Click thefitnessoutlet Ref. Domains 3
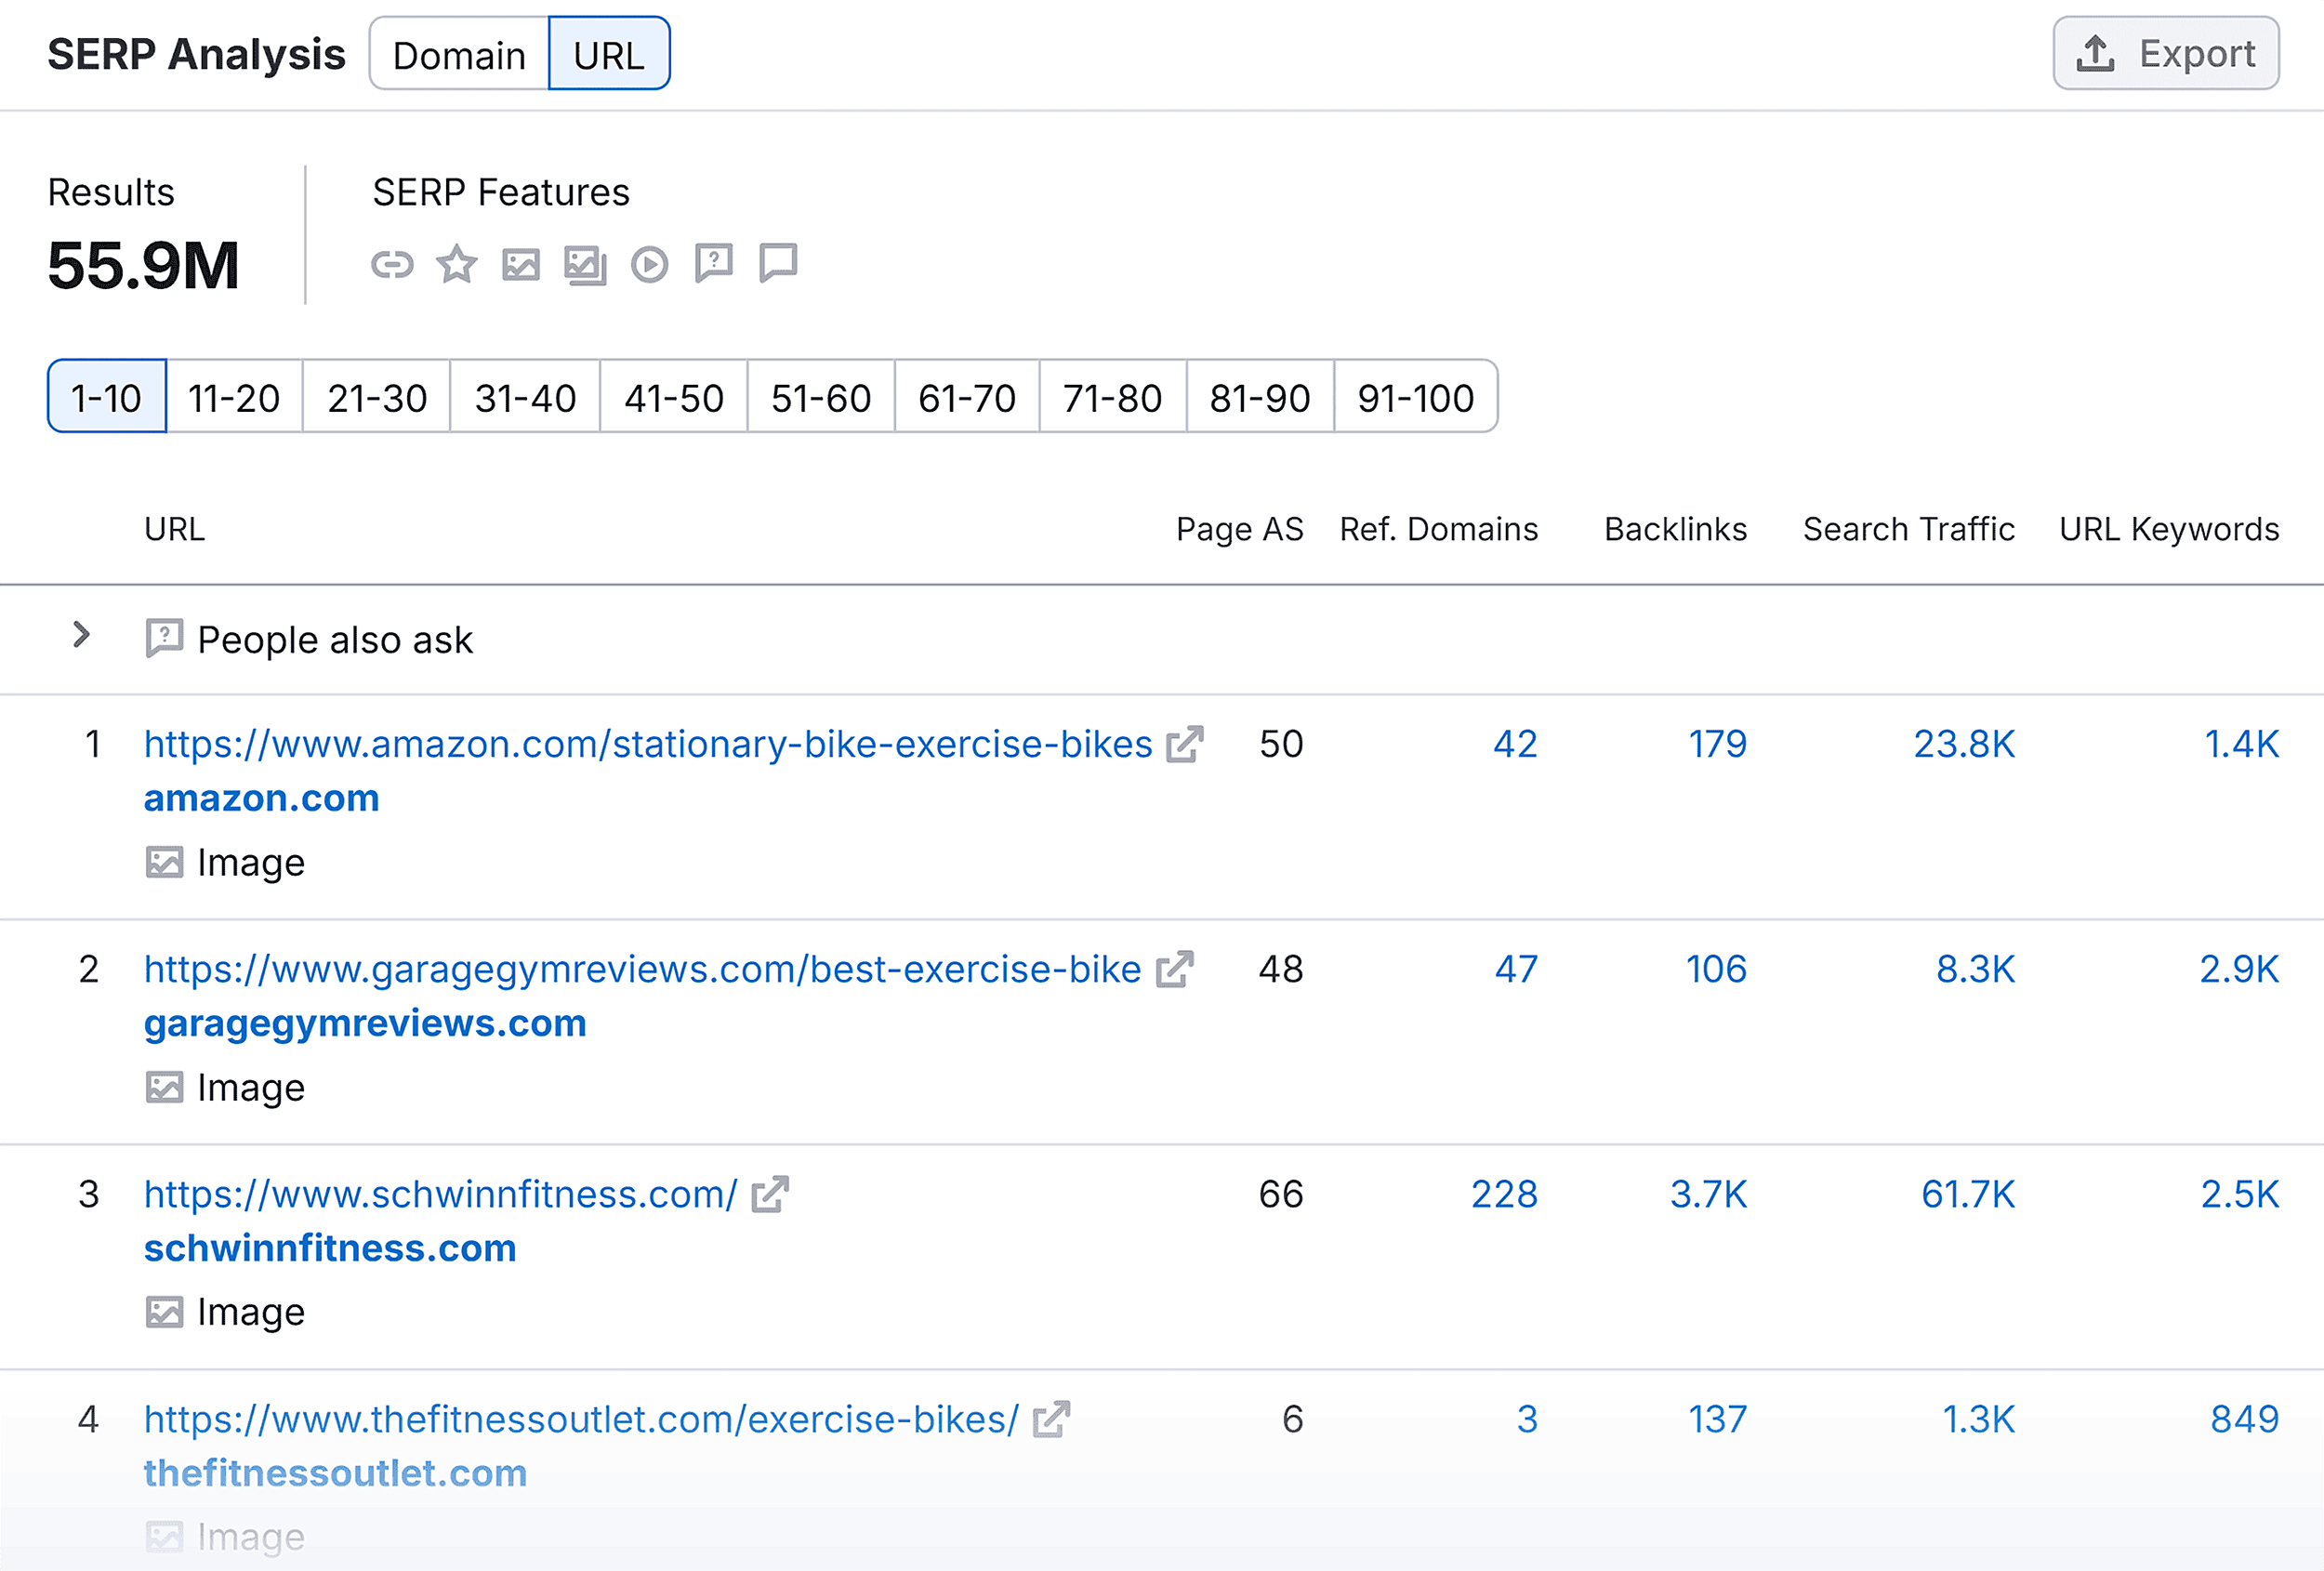Screen dimensions: 2324x1571 click(x=1527, y=1419)
